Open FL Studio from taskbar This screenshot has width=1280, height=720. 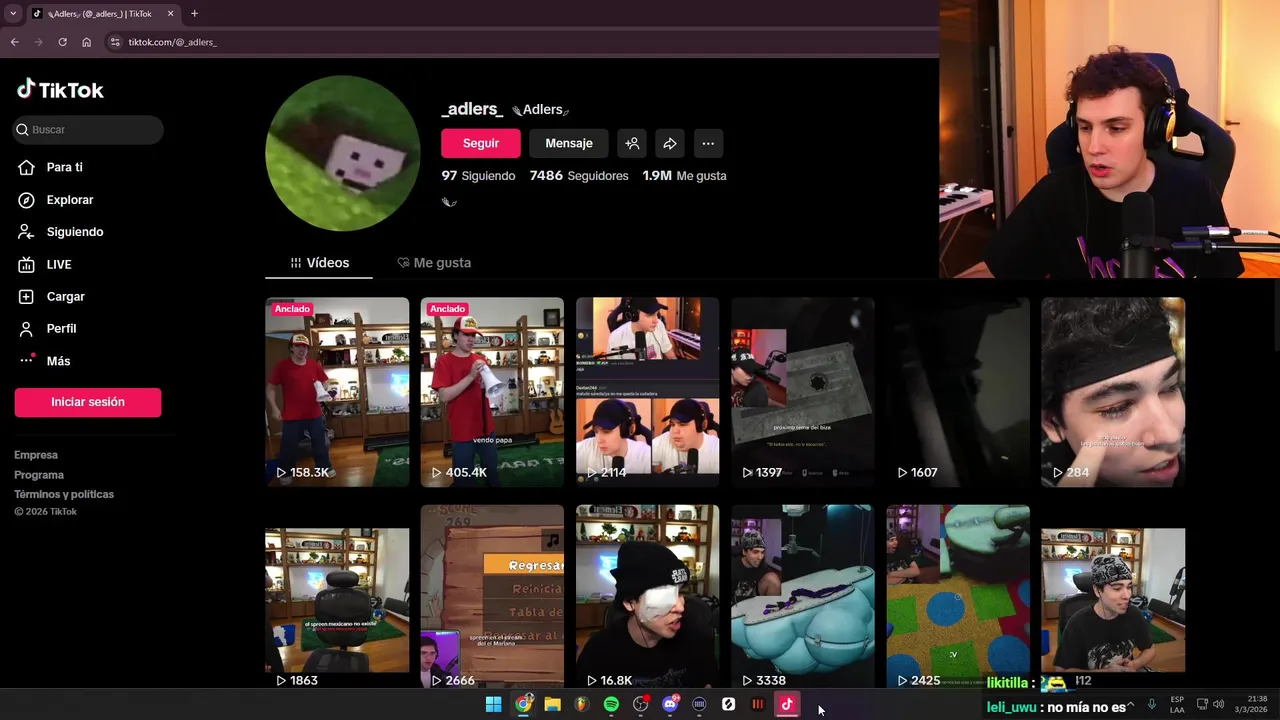(x=582, y=704)
